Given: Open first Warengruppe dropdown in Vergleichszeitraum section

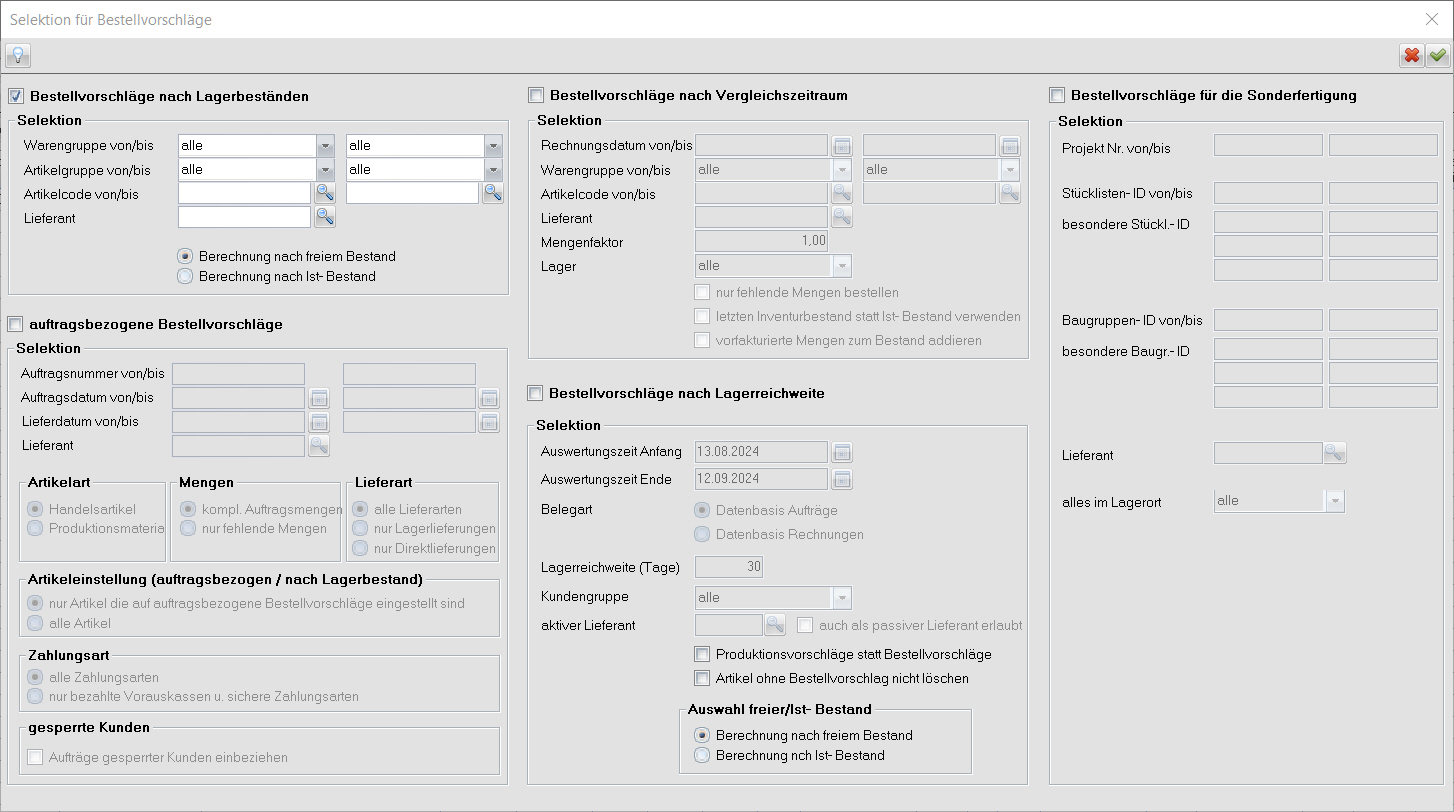Looking at the screenshot, I should tap(842, 170).
